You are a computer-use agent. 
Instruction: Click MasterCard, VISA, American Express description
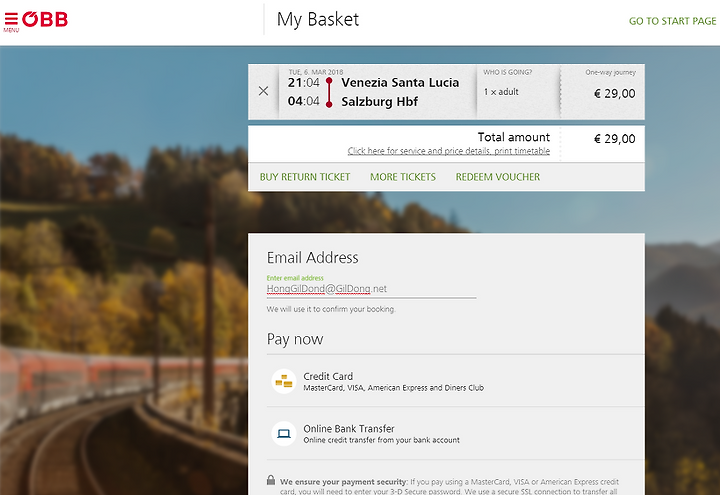394,388
